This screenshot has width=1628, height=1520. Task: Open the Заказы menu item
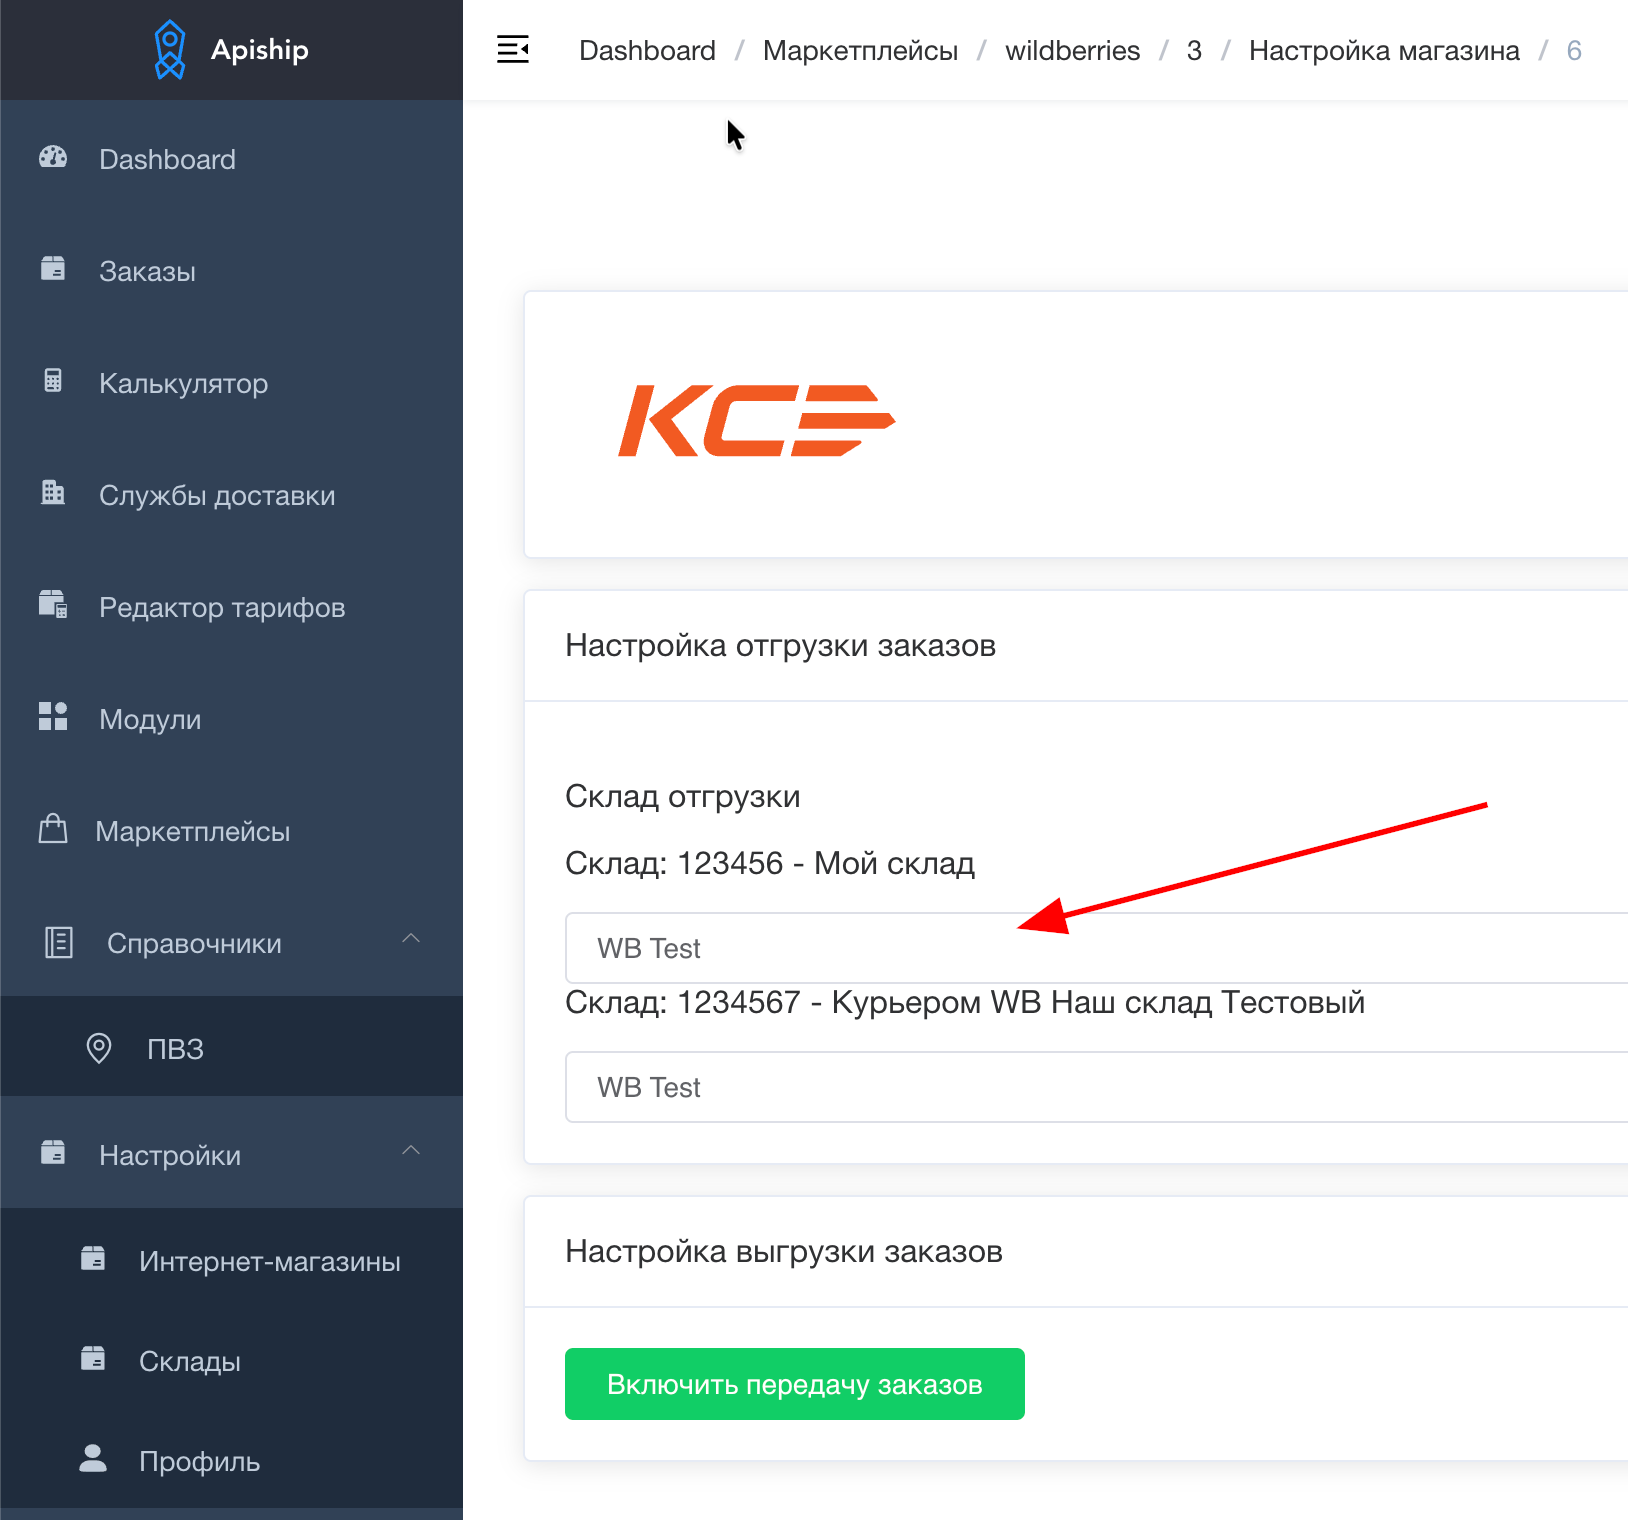pyautogui.click(x=232, y=271)
